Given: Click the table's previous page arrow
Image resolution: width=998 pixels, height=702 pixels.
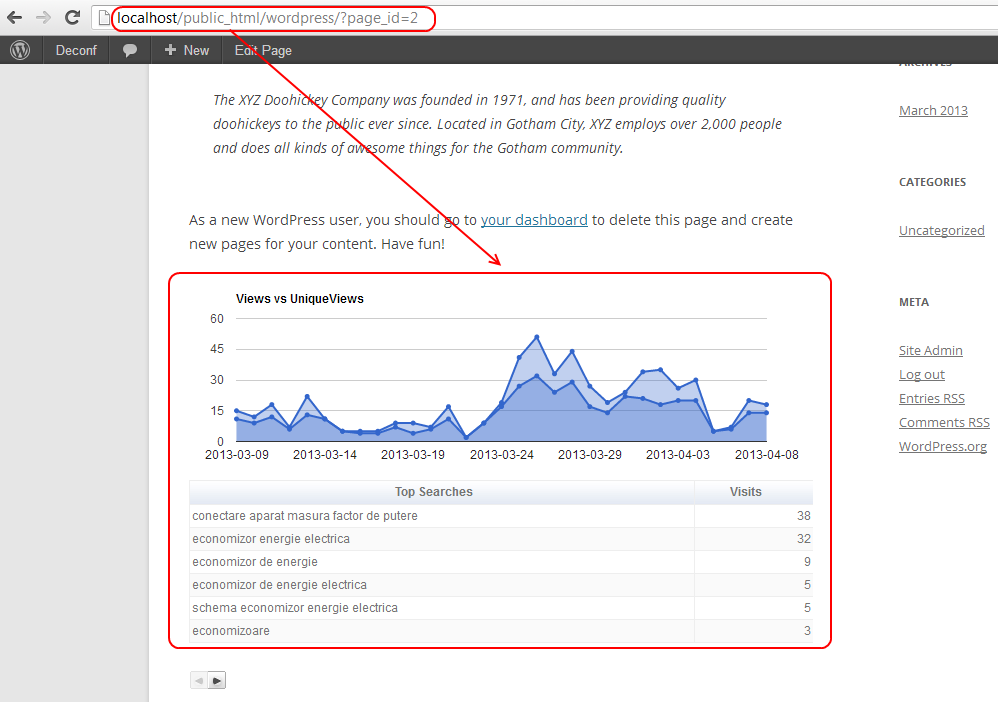Looking at the screenshot, I should [x=199, y=680].
